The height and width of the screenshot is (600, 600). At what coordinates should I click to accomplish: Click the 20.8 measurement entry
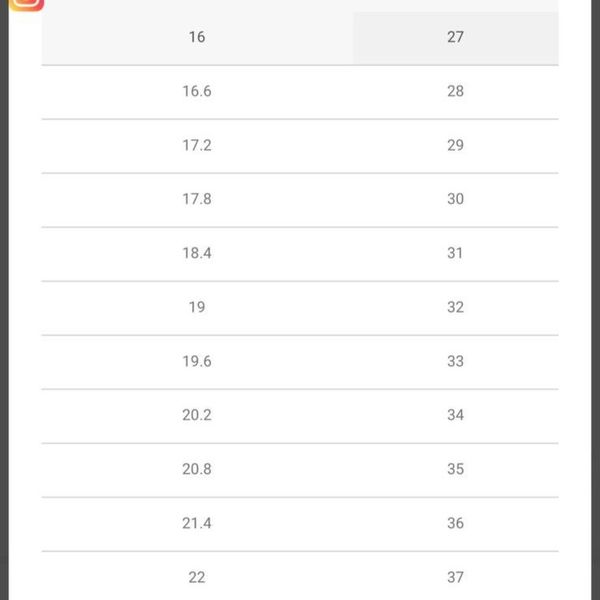[197, 470]
